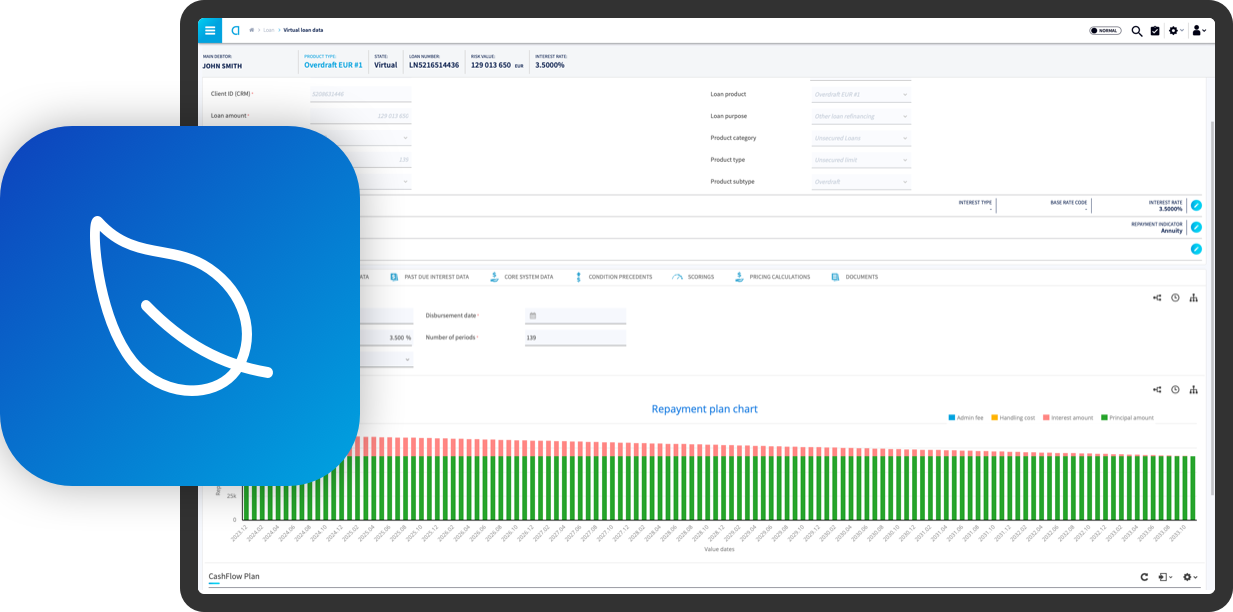This screenshot has width=1233, height=612.
Task: Open history clock above repayment chart
Action: pos(1175,390)
